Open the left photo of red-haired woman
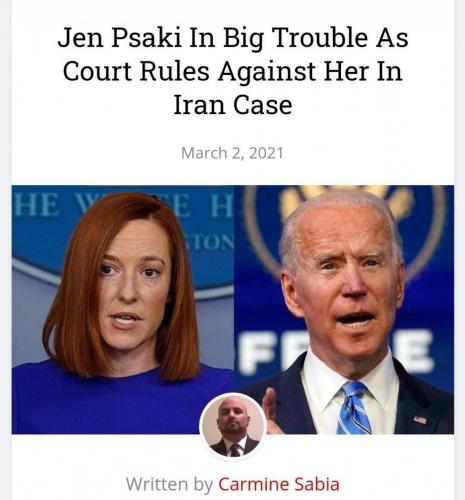 123,310
